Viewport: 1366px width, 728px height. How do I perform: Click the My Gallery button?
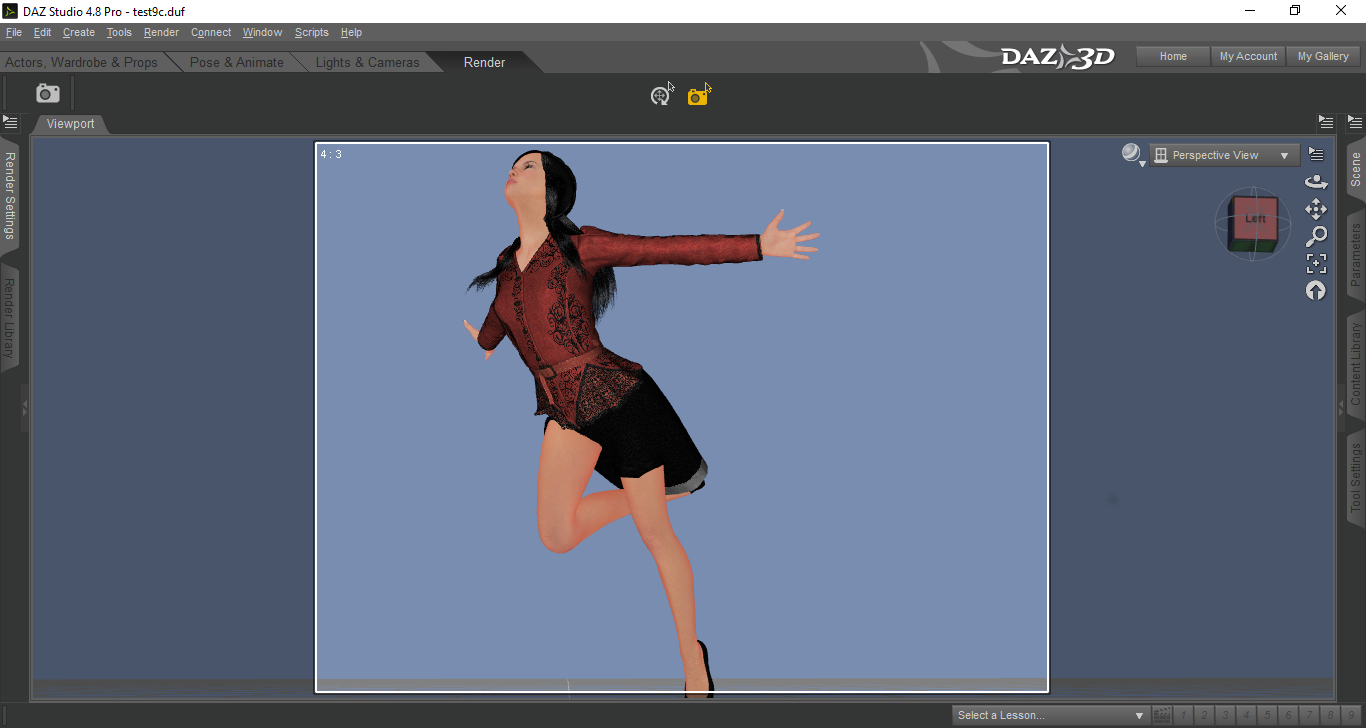1323,56
